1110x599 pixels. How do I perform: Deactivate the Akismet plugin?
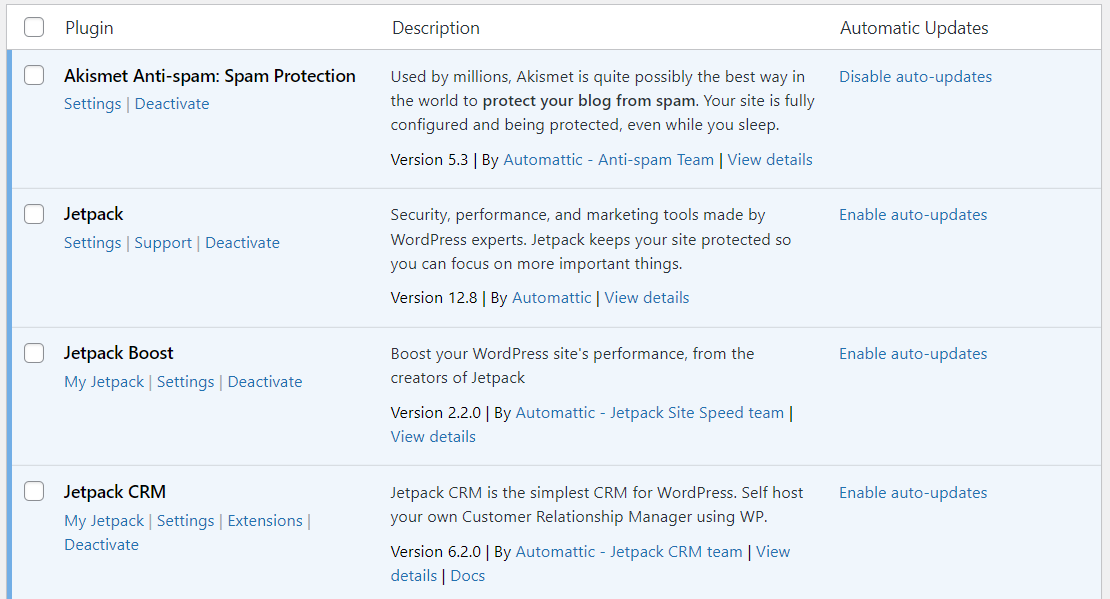click(x=171, y=103)
